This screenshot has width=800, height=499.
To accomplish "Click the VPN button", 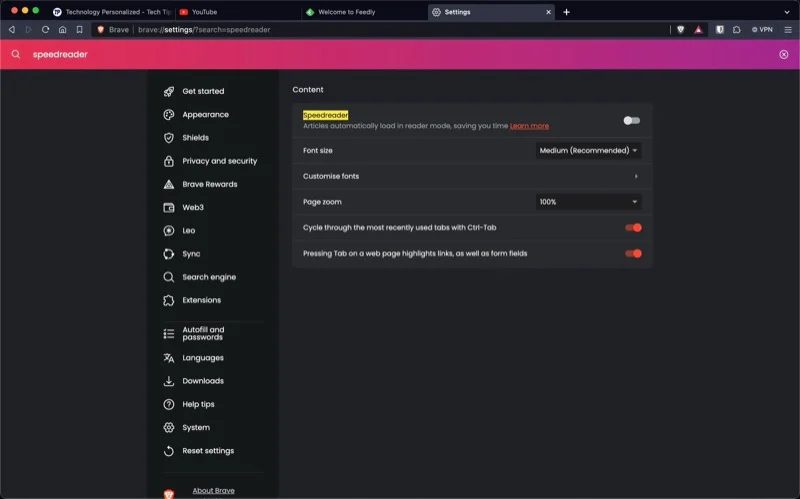I will pos(762,30).
